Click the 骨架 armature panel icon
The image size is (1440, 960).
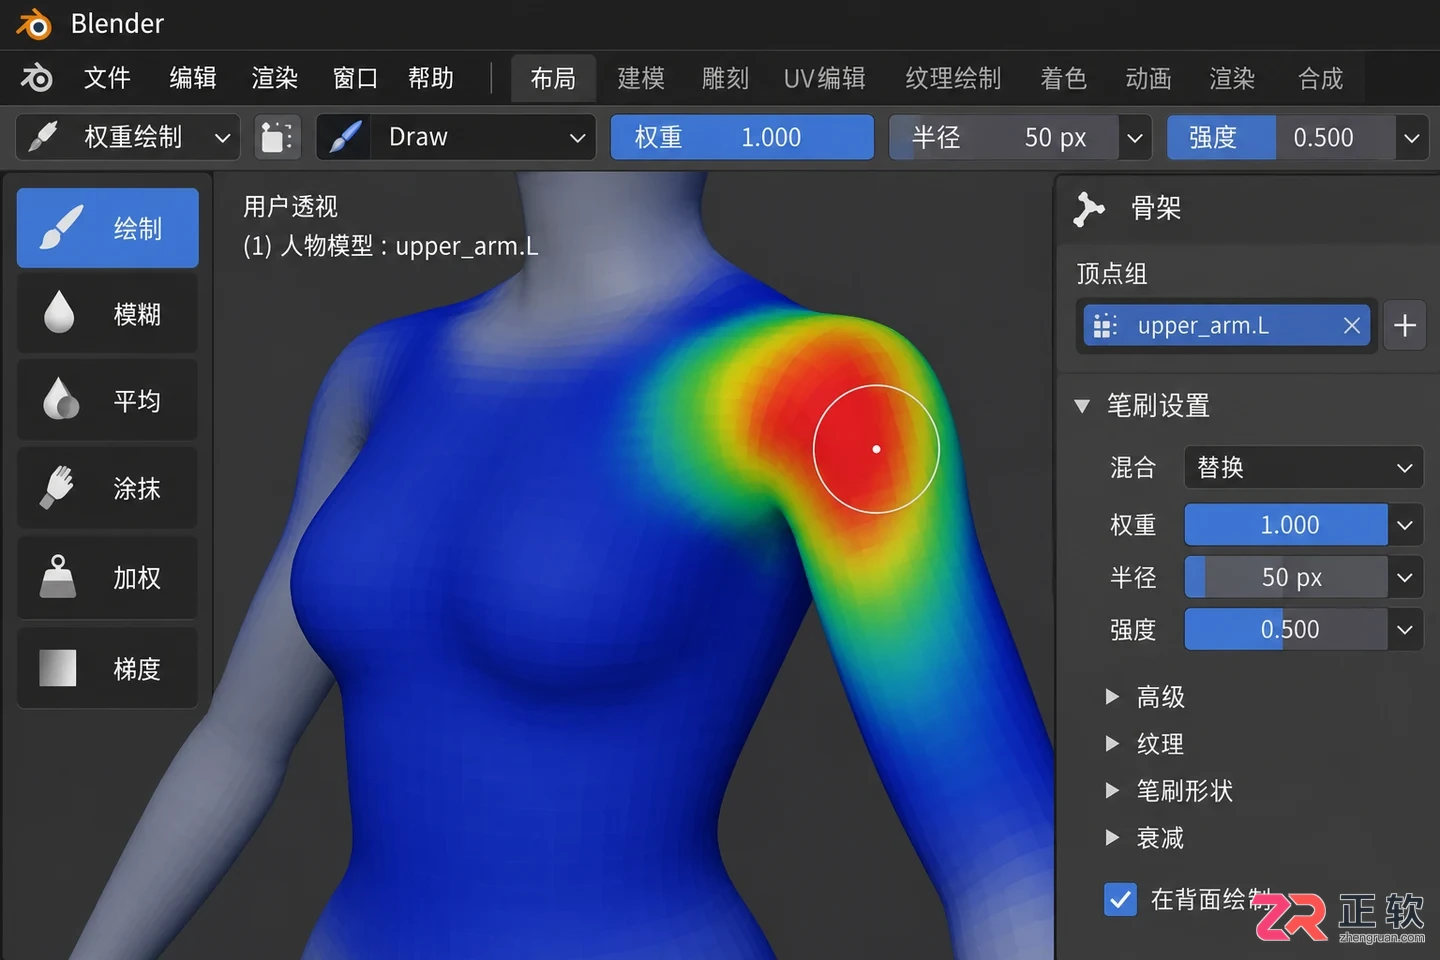(x=1088, y=208)
